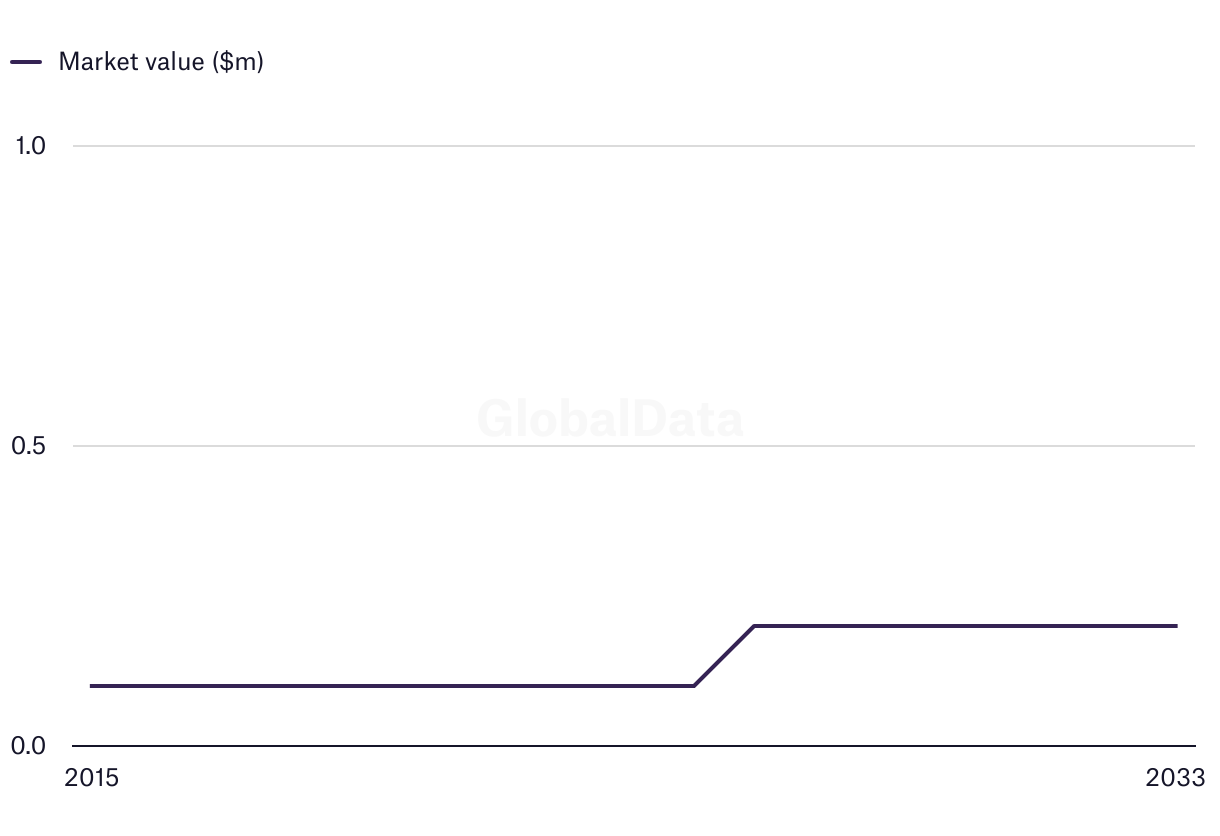1220x836 pixels.
Task: Select the 2033 x-axis label
Action: pyautogui.click(x=1176, y=778)
